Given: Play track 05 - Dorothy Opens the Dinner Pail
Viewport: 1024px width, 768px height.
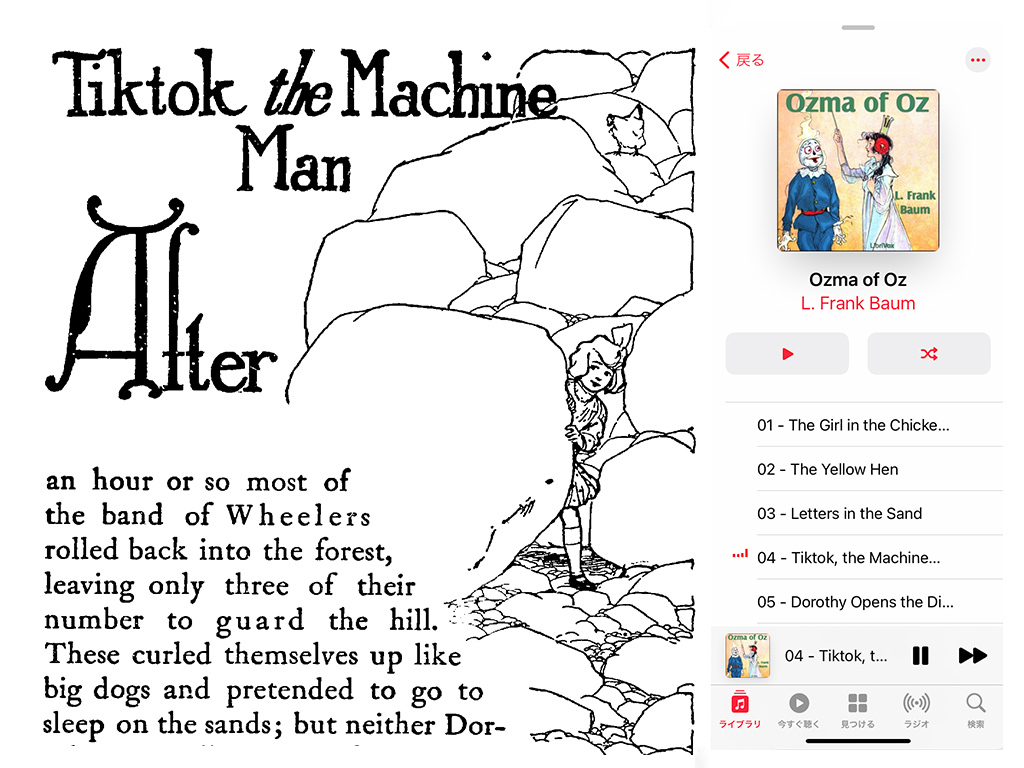Looking at the screenshot, I should [863, 601].
